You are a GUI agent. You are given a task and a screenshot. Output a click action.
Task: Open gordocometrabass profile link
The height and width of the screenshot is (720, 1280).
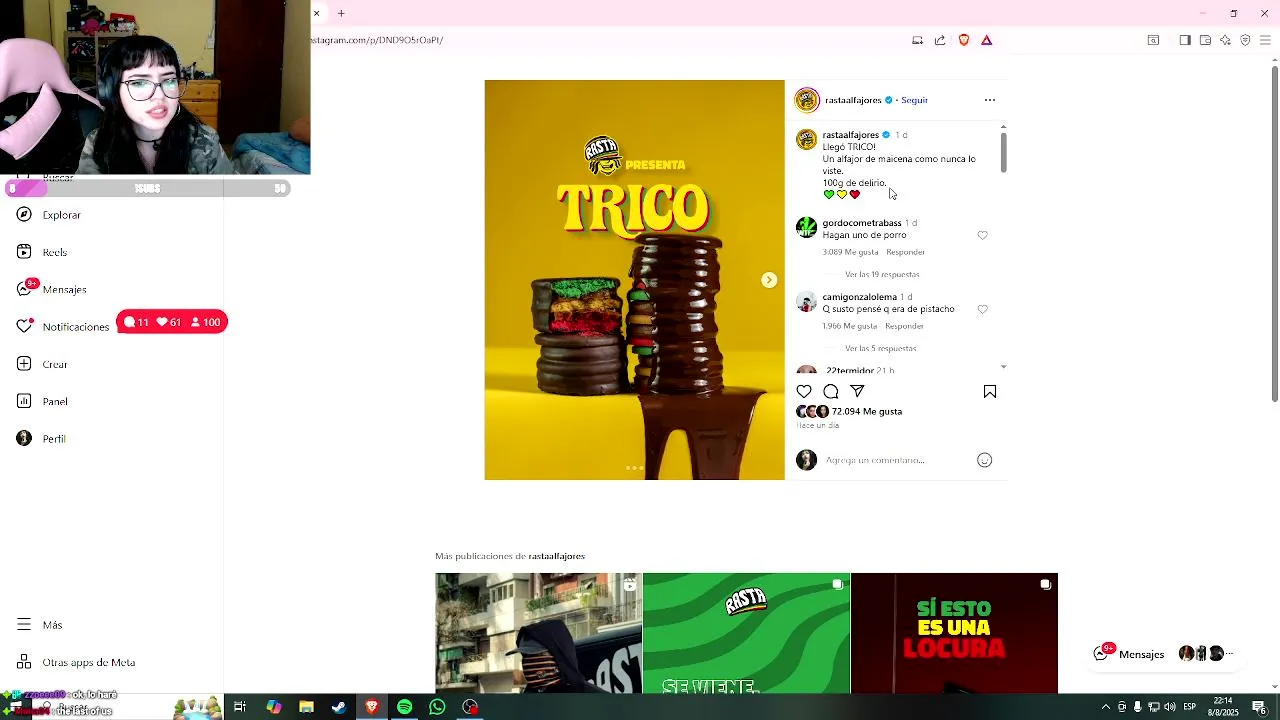862,223
